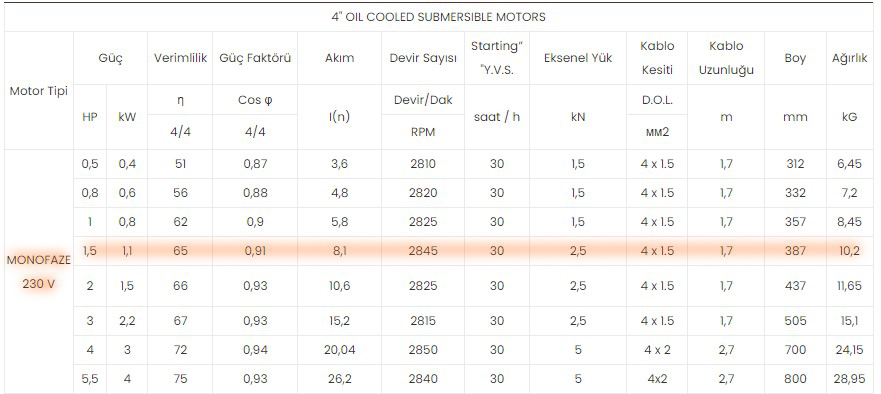Click the 'Eksenel Yük' column header
The width and height of the screenshot is (881, 394).
(x=578, y=58)
